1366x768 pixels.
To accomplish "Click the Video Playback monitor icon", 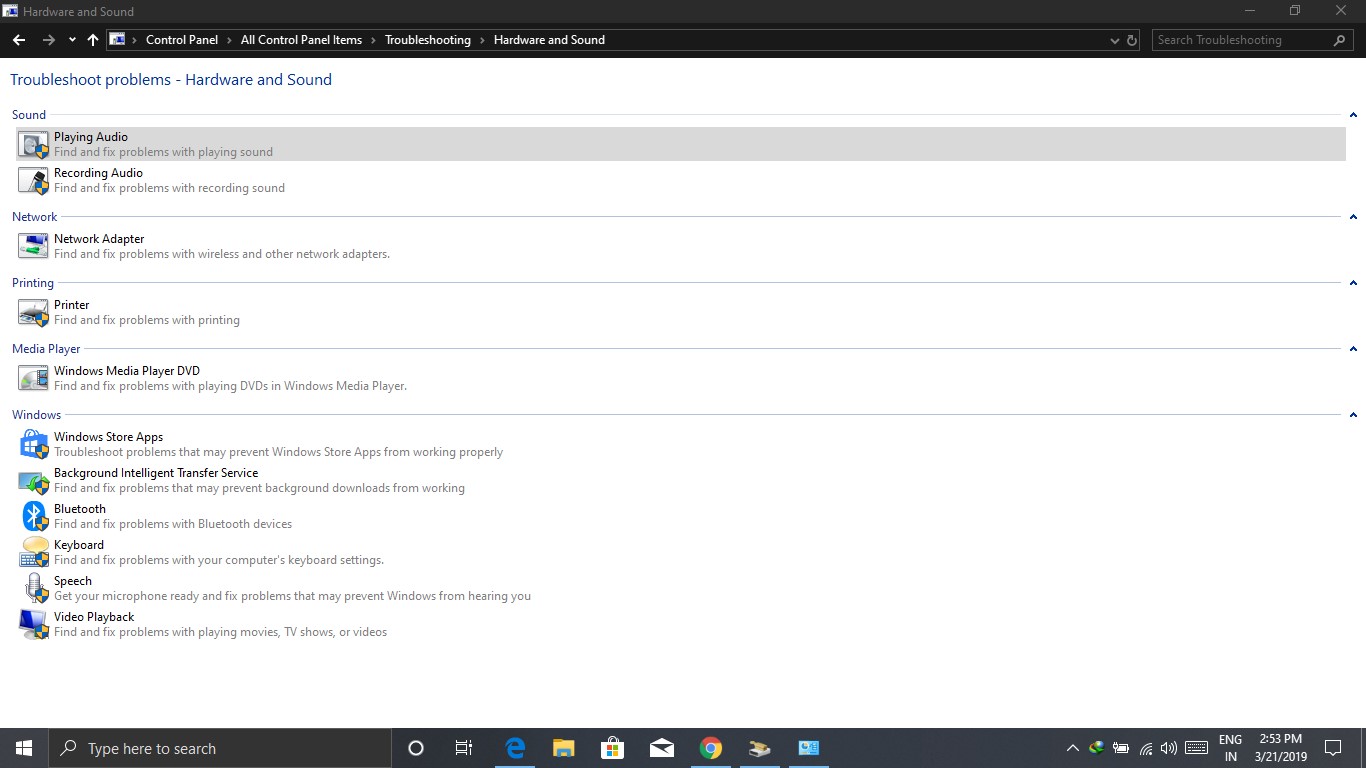I will (33, 625).
